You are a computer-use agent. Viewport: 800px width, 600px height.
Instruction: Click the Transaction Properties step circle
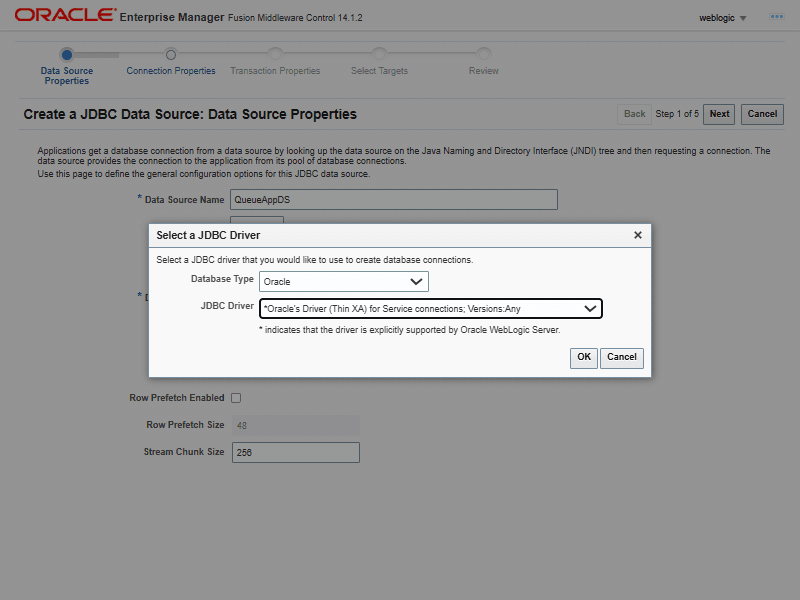275,55
